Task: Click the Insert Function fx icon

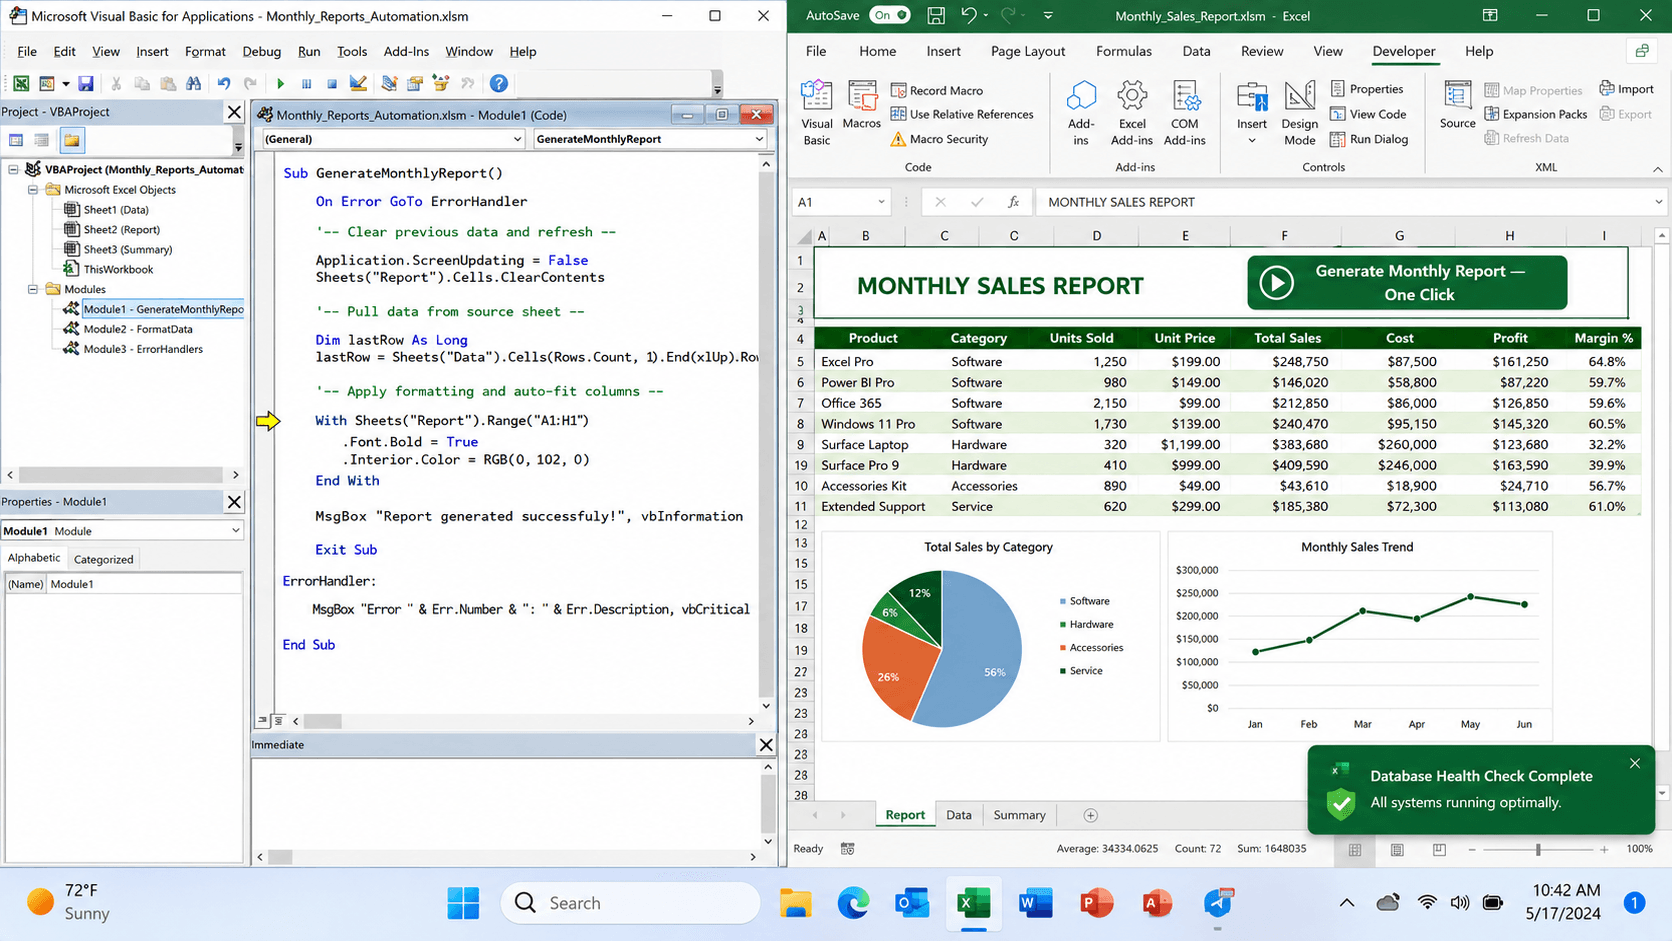Action: click(x=1013, y=202)
